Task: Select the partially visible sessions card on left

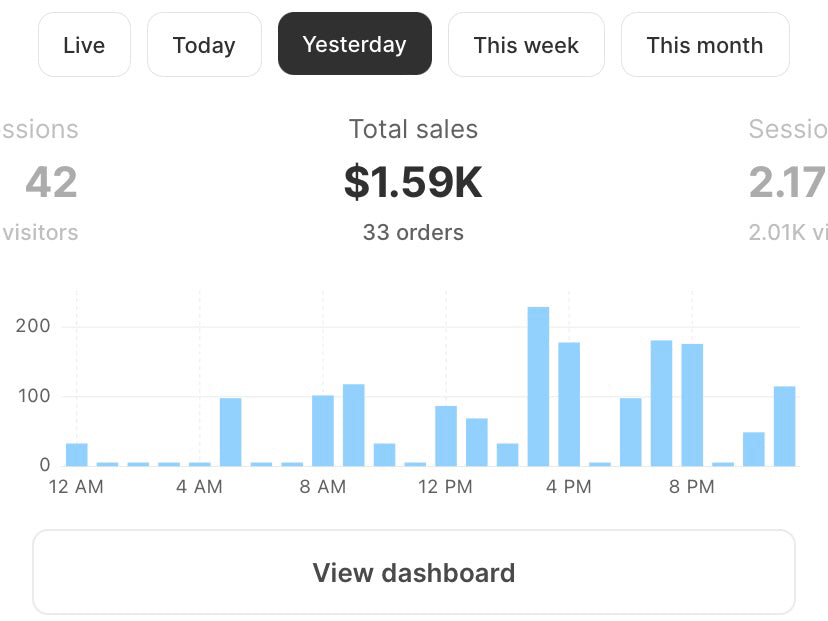Action: coord(40,183)
